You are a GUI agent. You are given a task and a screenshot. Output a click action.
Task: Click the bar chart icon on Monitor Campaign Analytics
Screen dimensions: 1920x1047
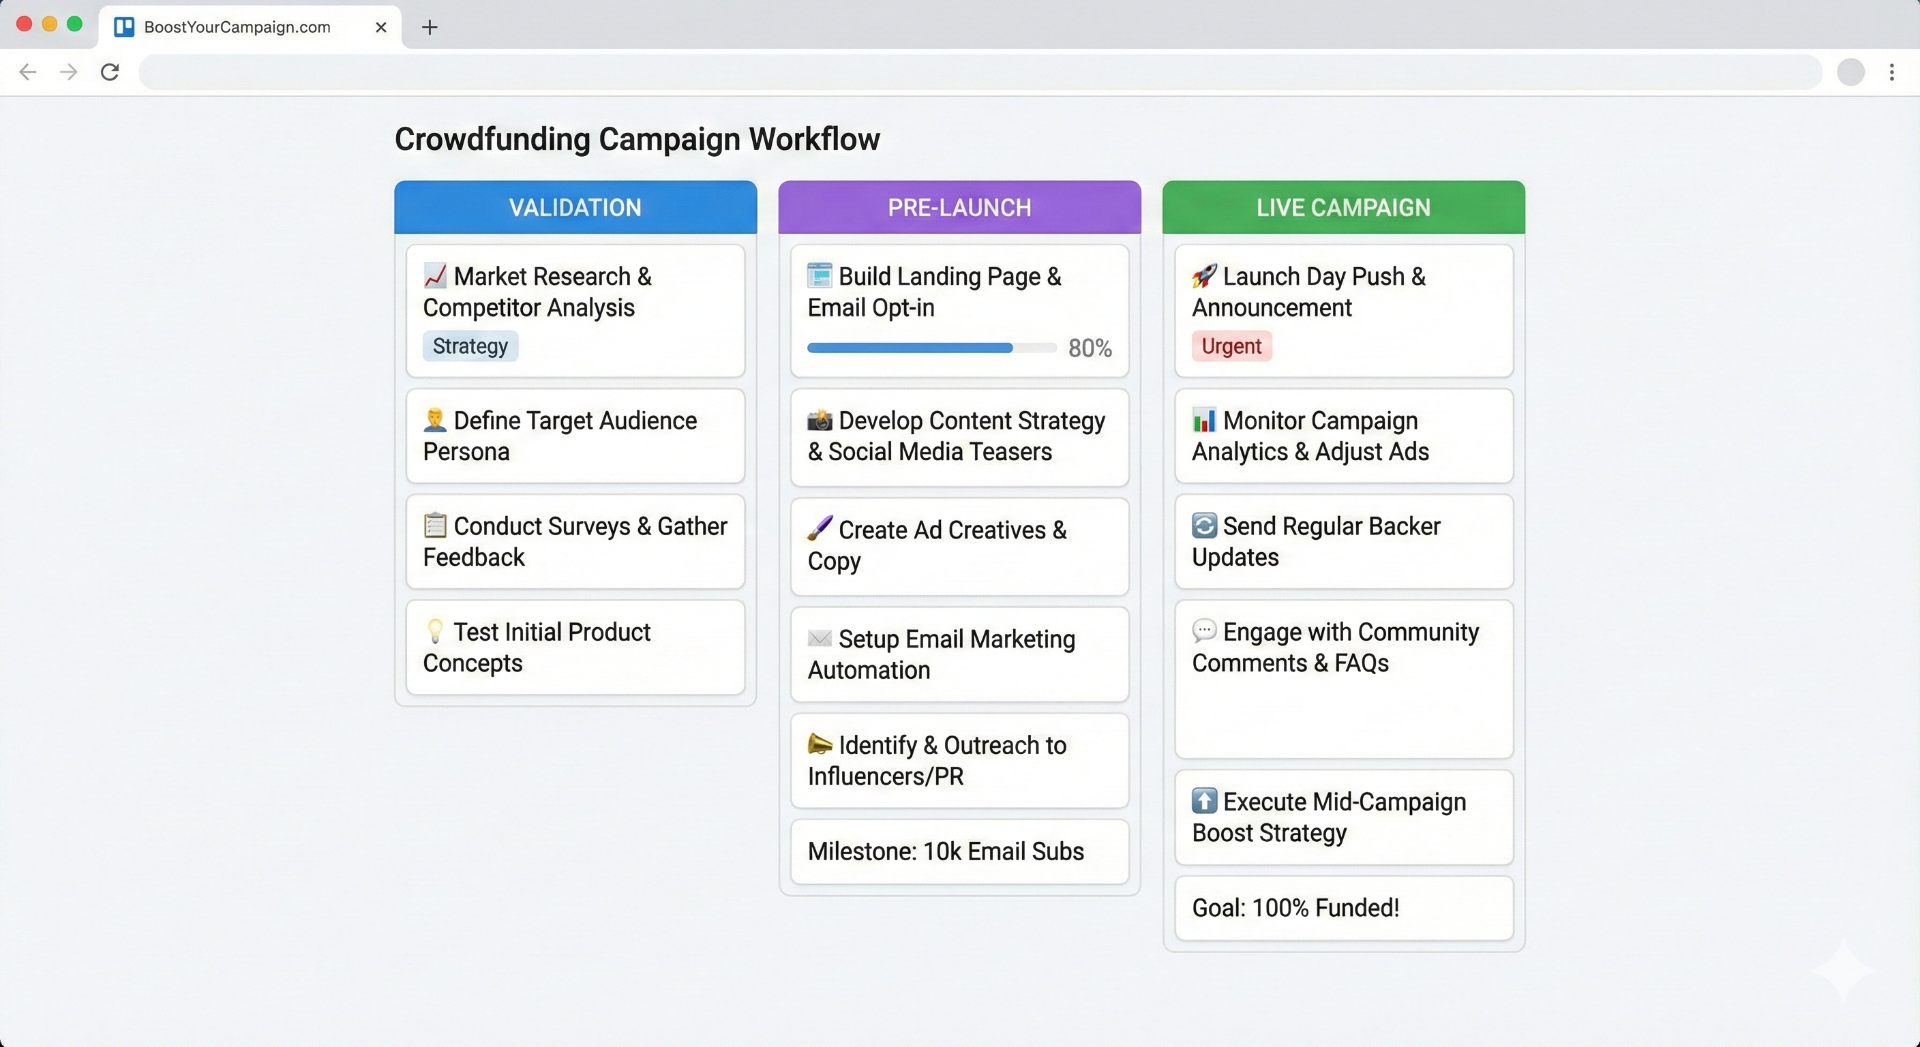[x=1204, y=420]
